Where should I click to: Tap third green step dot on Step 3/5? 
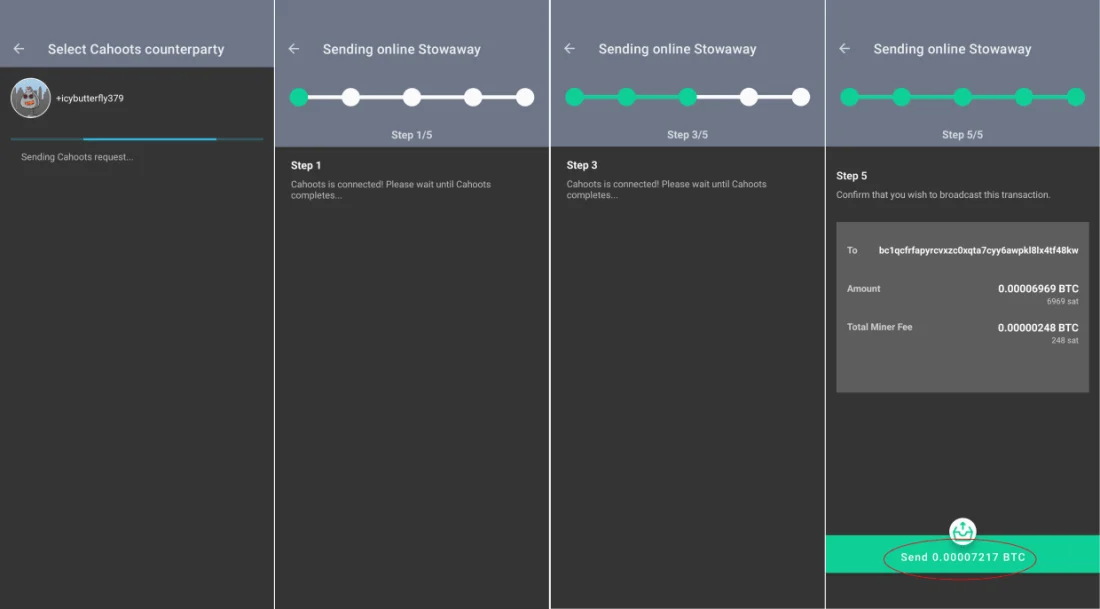(688, 97)
